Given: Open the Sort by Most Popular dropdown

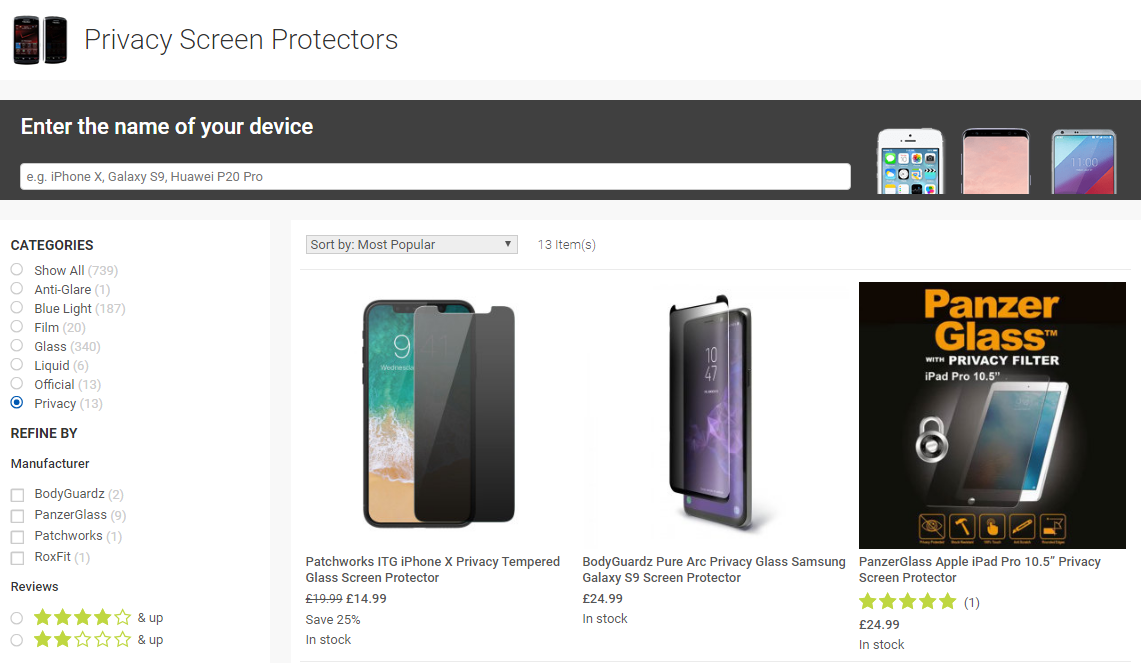Looking at the screenshot, I should point(411,244).
